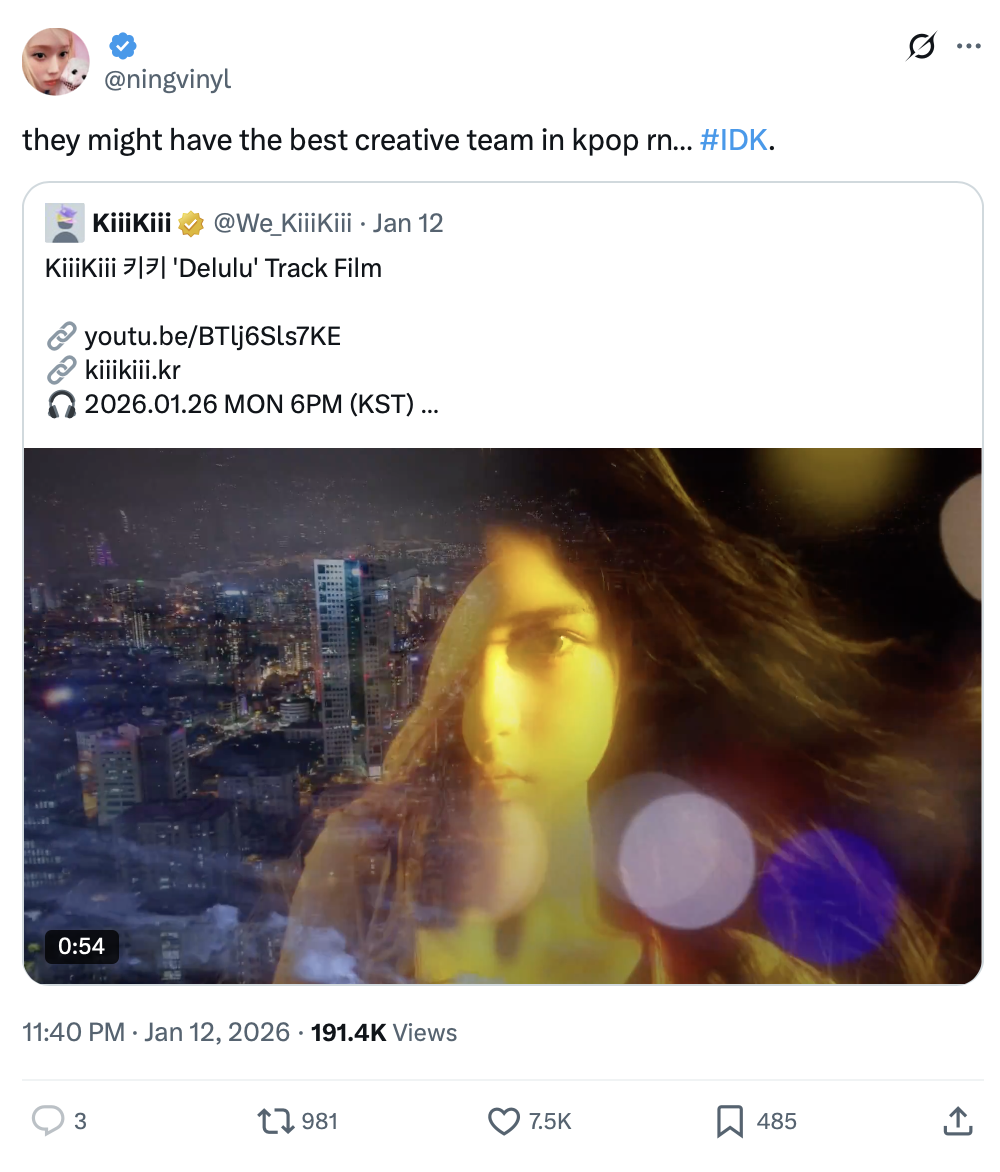Play the Delulu Track Film video

[x=503, y=716]
